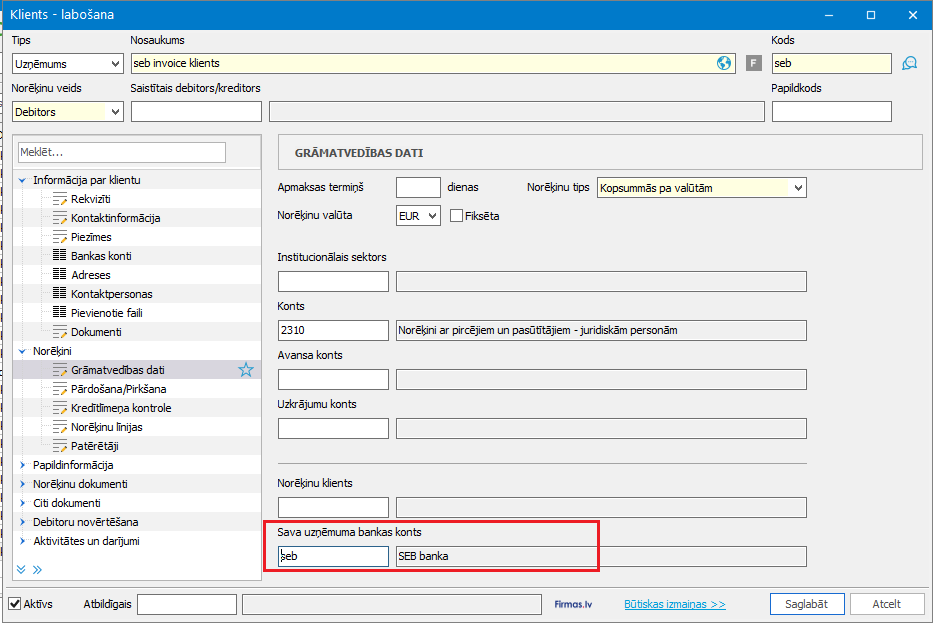Click Avansa konts code field
Image resolution: width=933 pixels, height=625 pixels.
(333, 379)
